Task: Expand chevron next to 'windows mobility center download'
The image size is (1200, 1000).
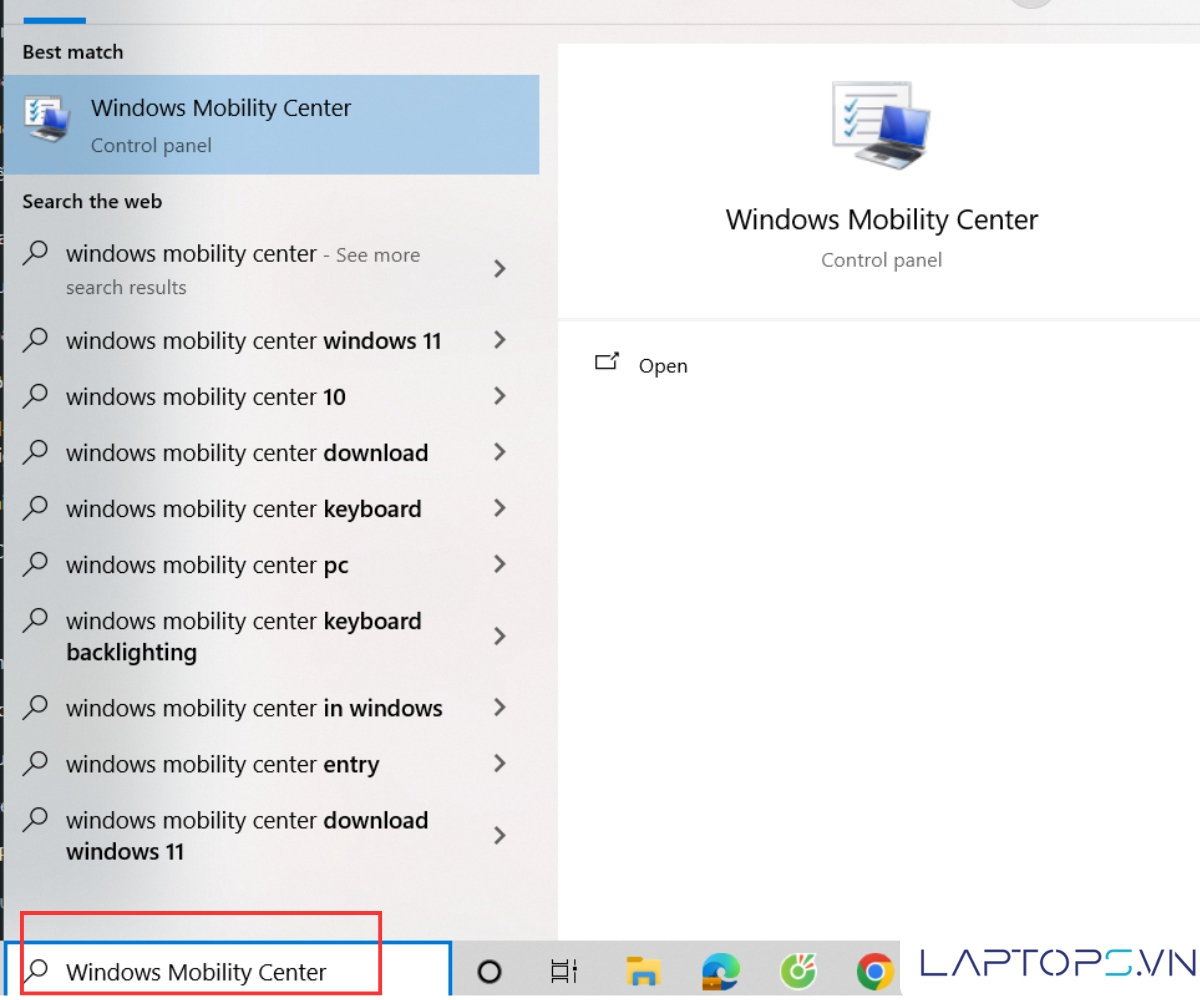Action: [500, 452]
